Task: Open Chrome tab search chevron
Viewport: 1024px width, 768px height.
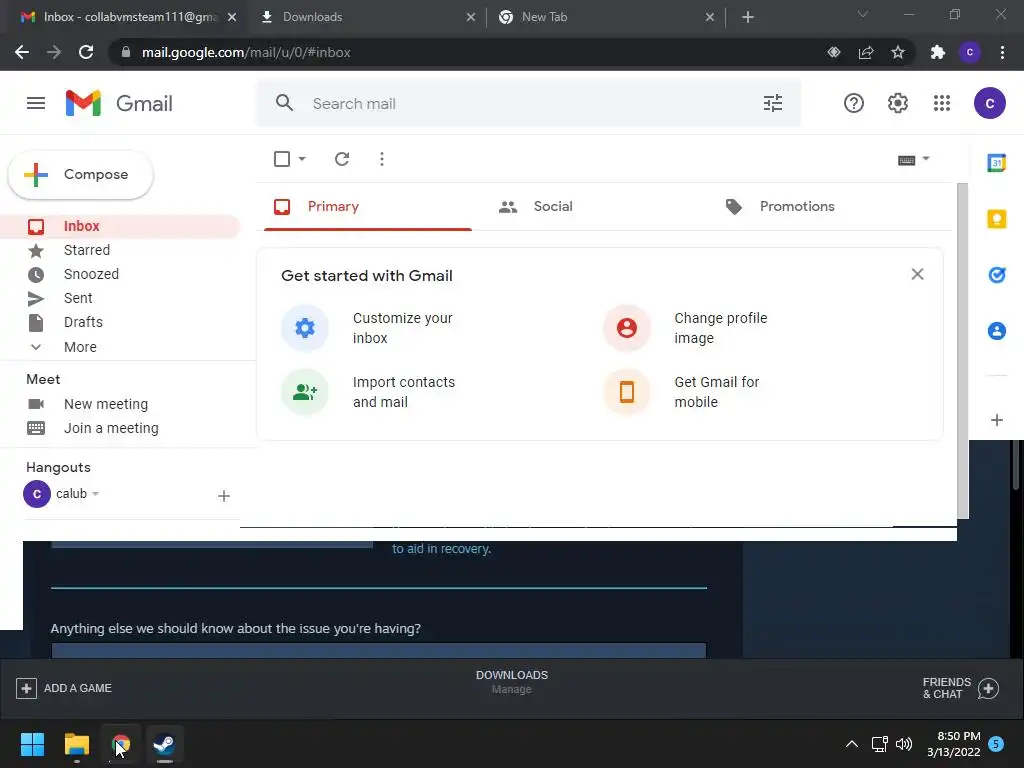Action: tap(863, 14)
